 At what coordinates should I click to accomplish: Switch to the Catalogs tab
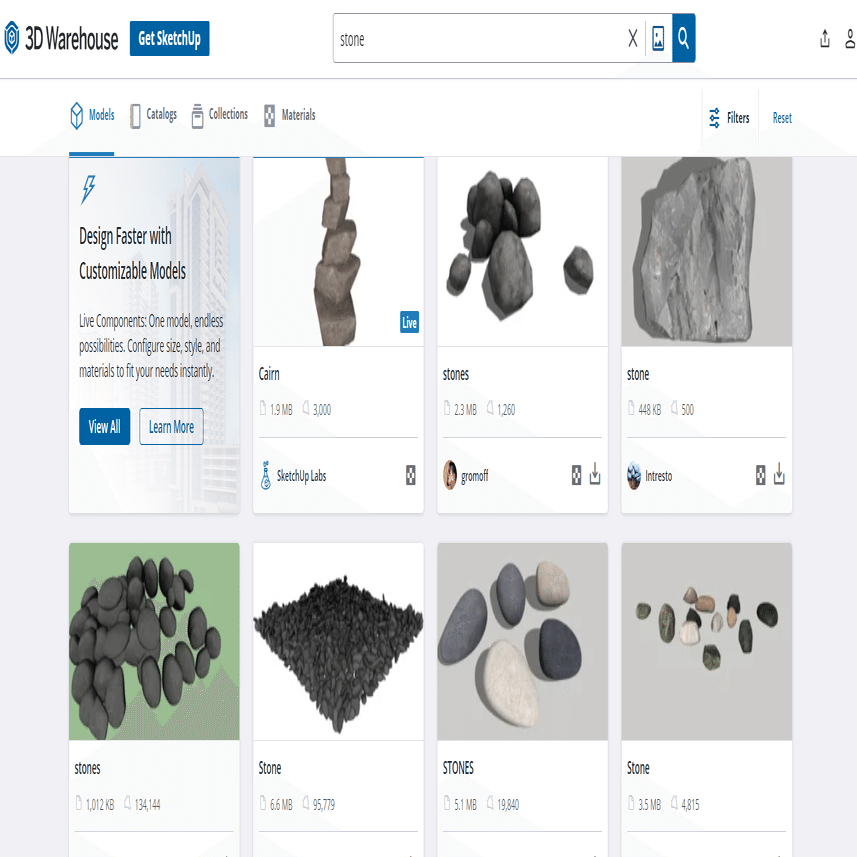coord(154,115)
